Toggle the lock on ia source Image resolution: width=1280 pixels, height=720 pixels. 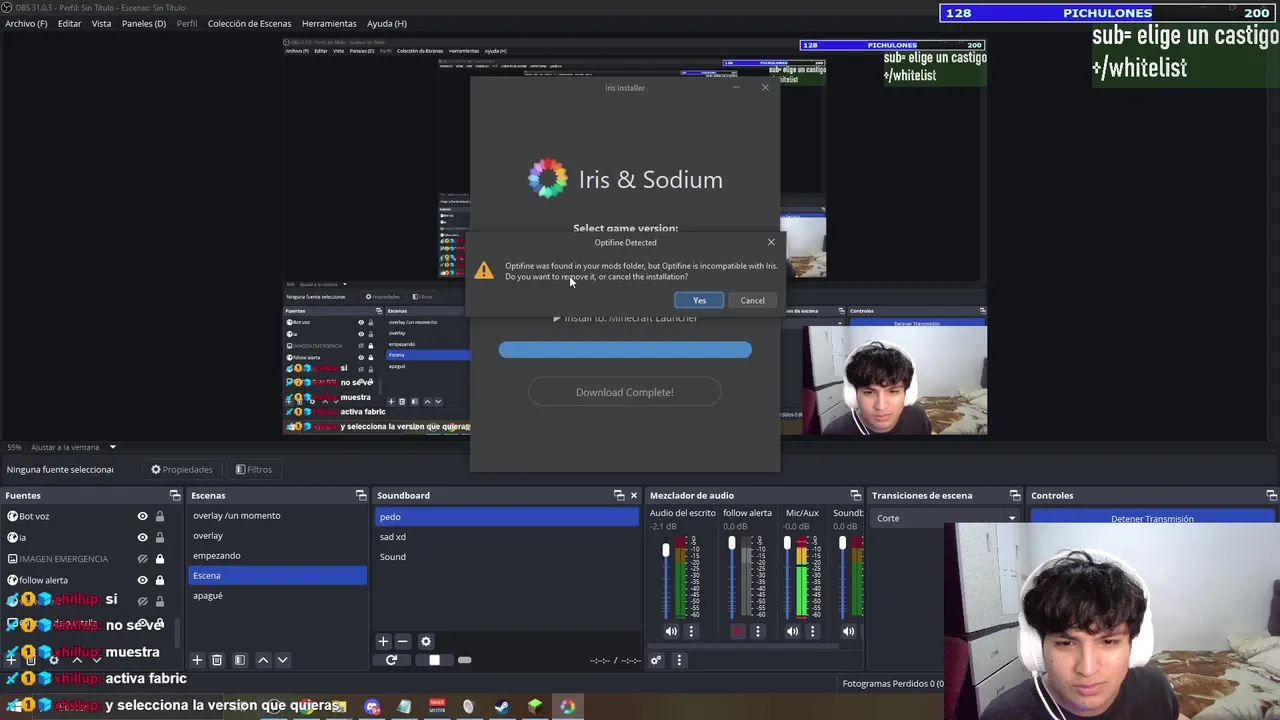159,538
